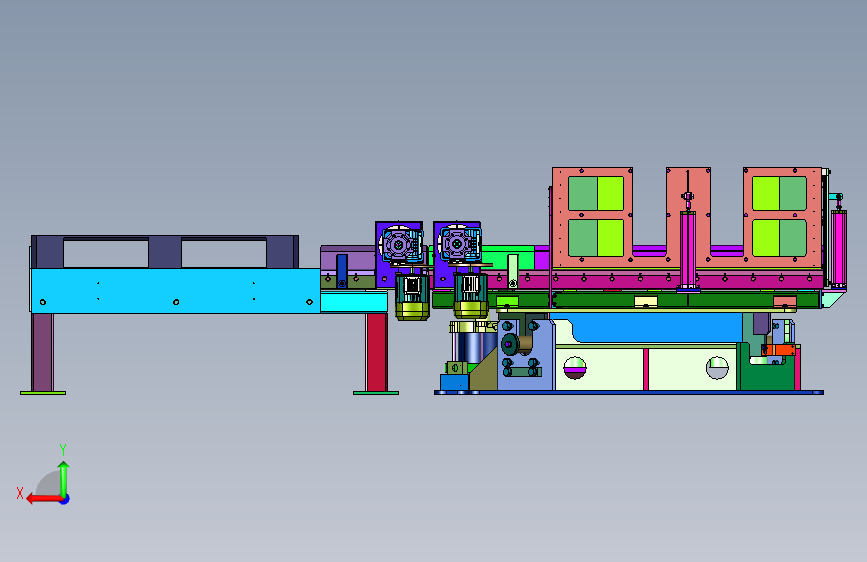Select the long blue base plate under the machine
This screenshot has height=562, width=867.
(629, 393)
